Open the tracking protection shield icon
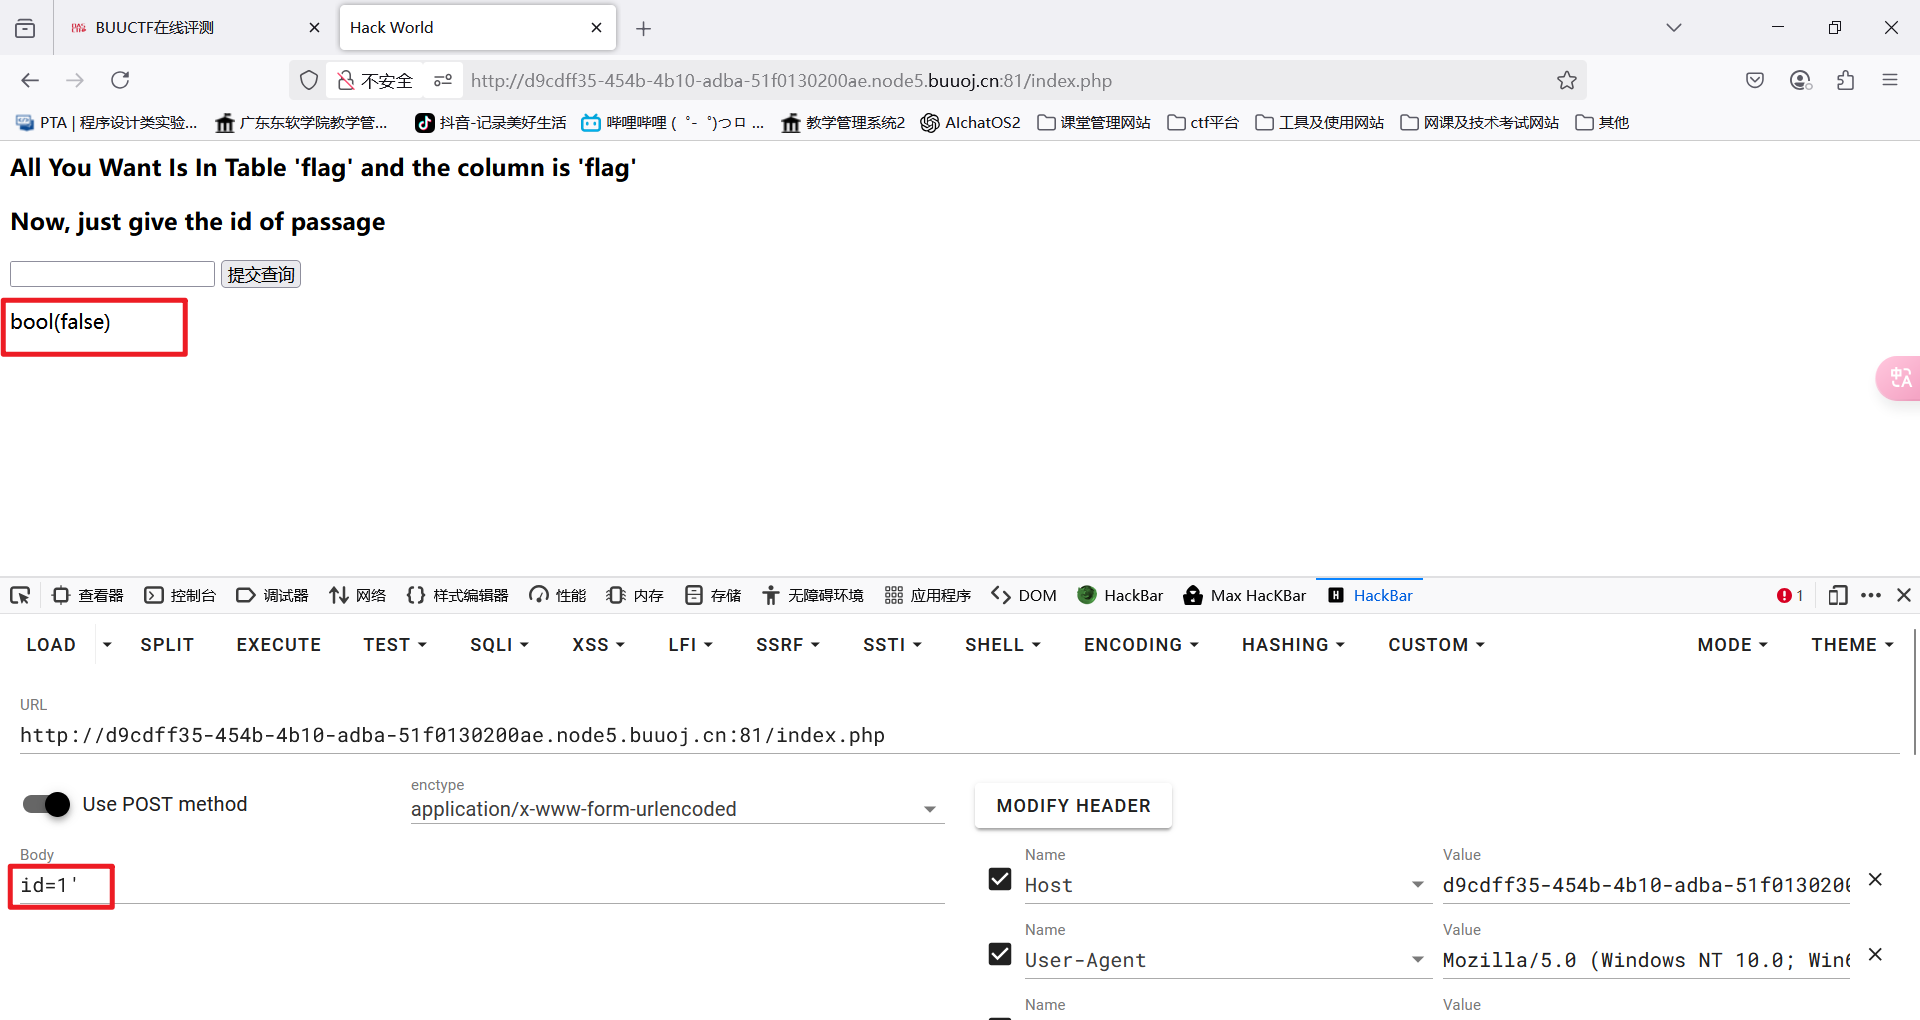 point(308,80)
